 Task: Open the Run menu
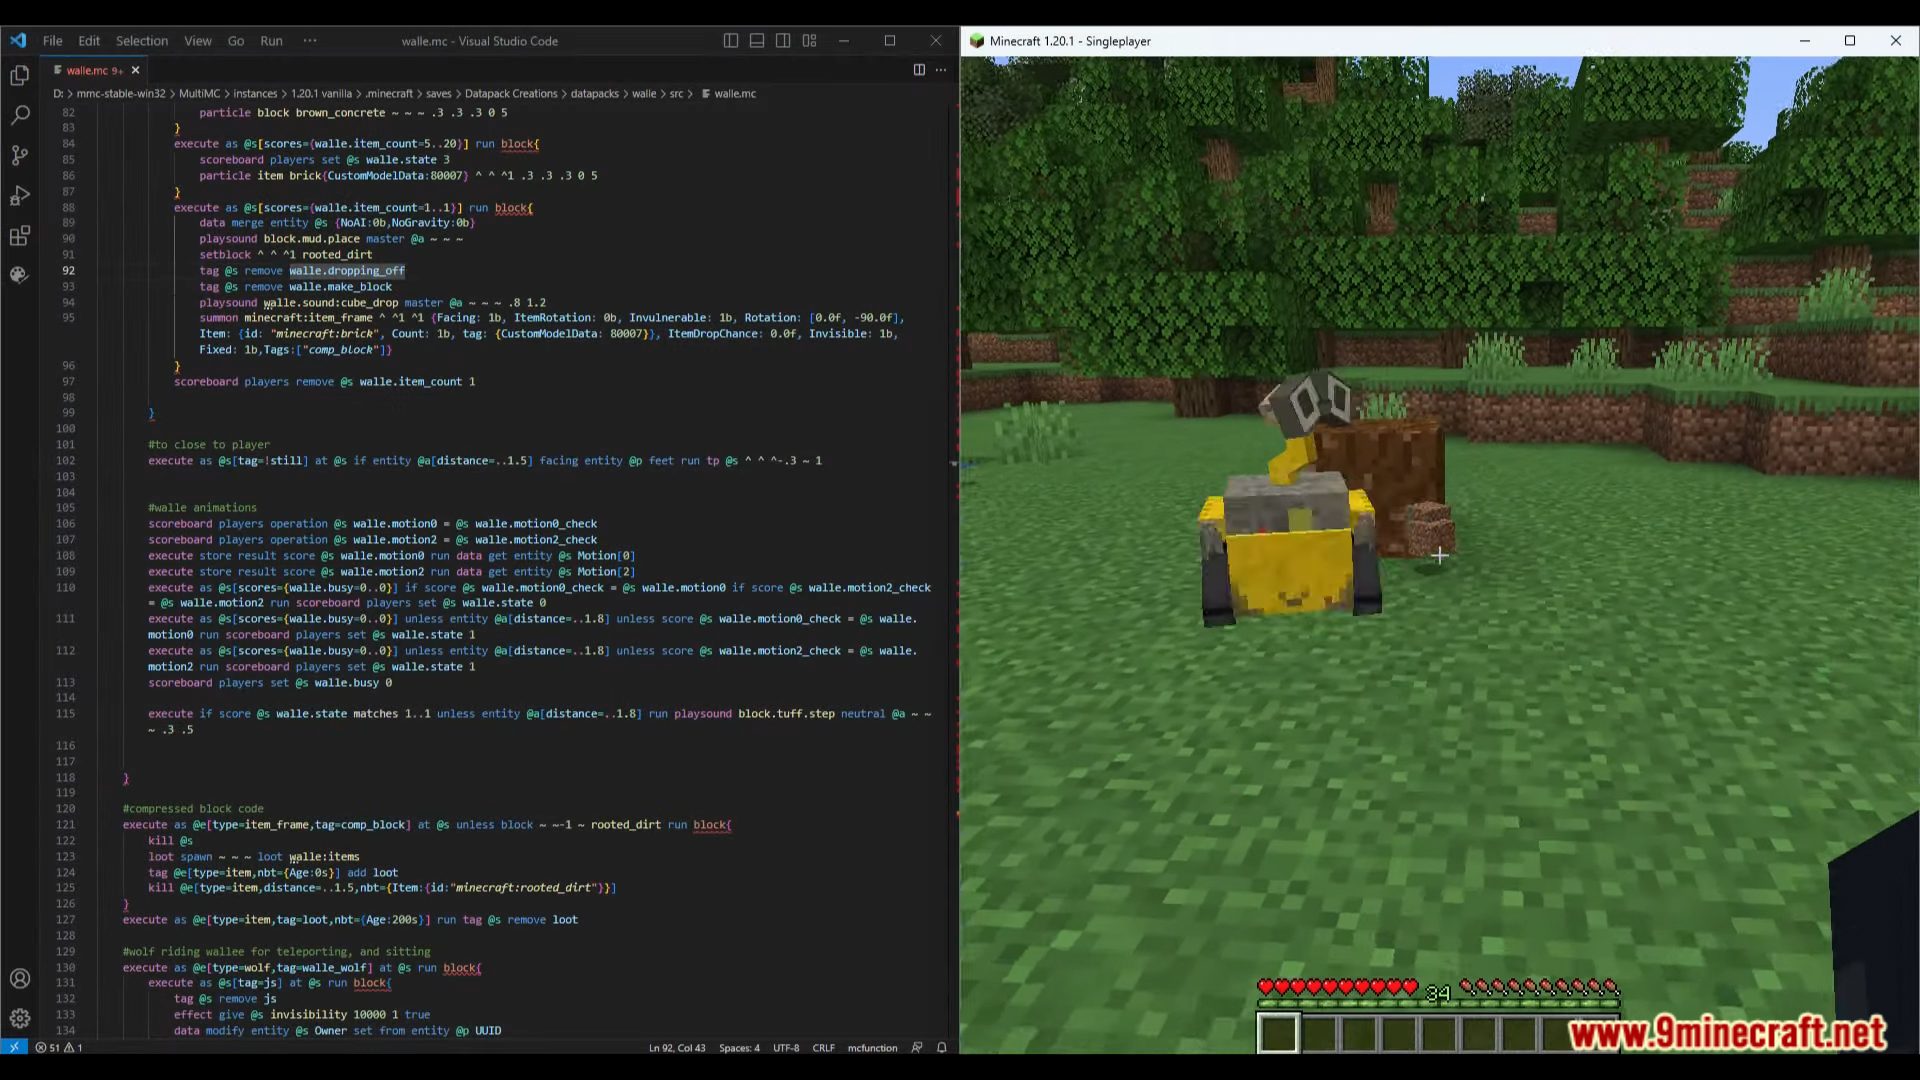tap(271, 41)
